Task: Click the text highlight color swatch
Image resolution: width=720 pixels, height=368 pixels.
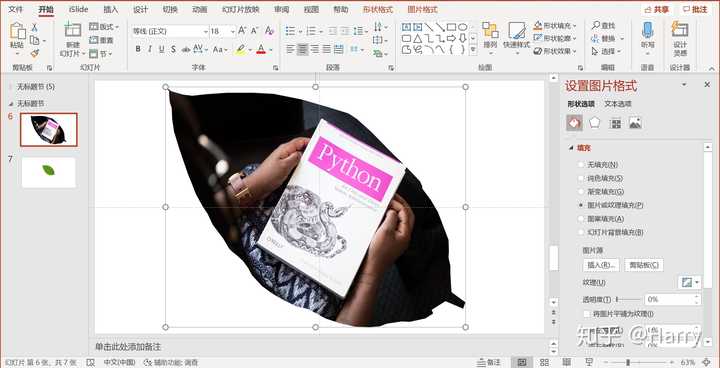Action: pyautogui.click(x=240, y=49)
